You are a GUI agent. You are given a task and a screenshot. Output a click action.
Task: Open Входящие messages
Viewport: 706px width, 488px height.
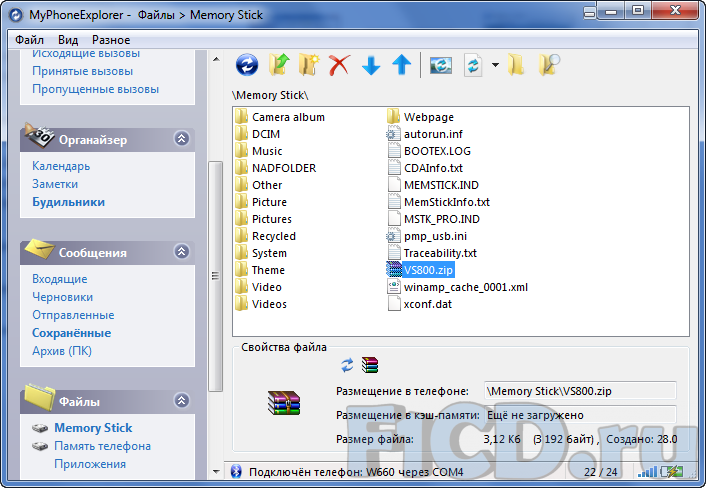click(x=59, y=279)
